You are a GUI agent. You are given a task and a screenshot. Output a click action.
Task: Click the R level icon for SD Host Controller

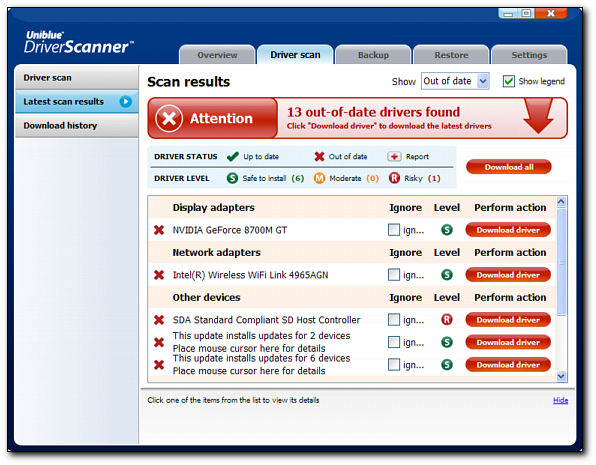coord(447,319)
